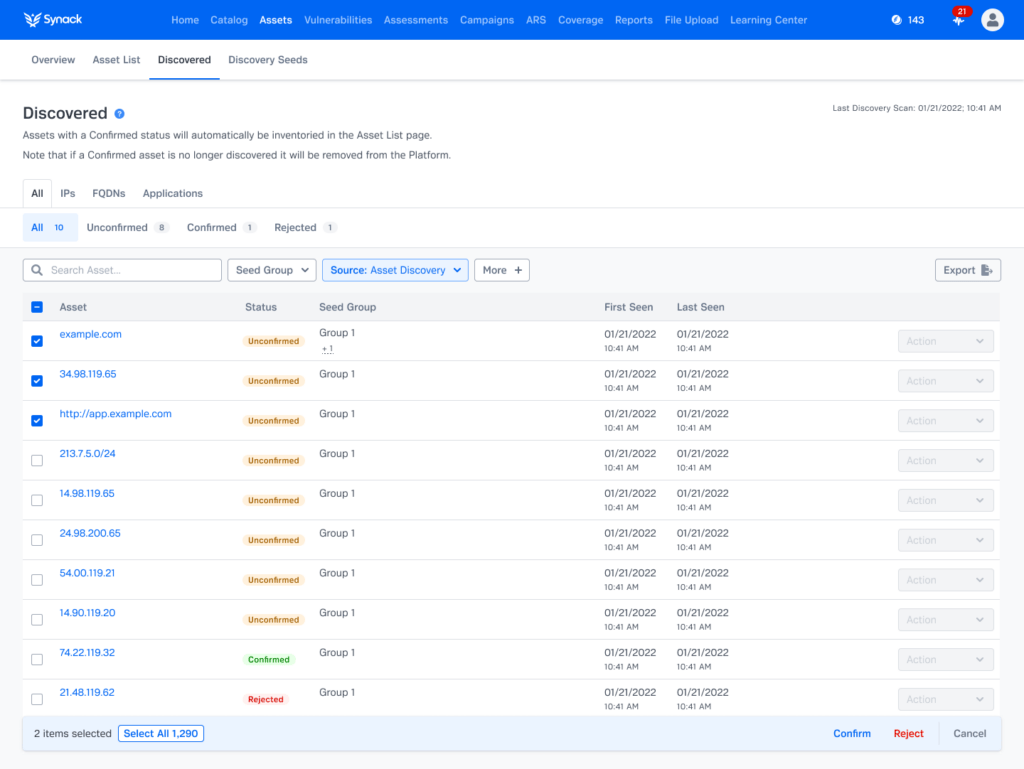Click the Confirm button in selection bar
This screenshot has width=1024, height=769.
[x=851, y=733]
